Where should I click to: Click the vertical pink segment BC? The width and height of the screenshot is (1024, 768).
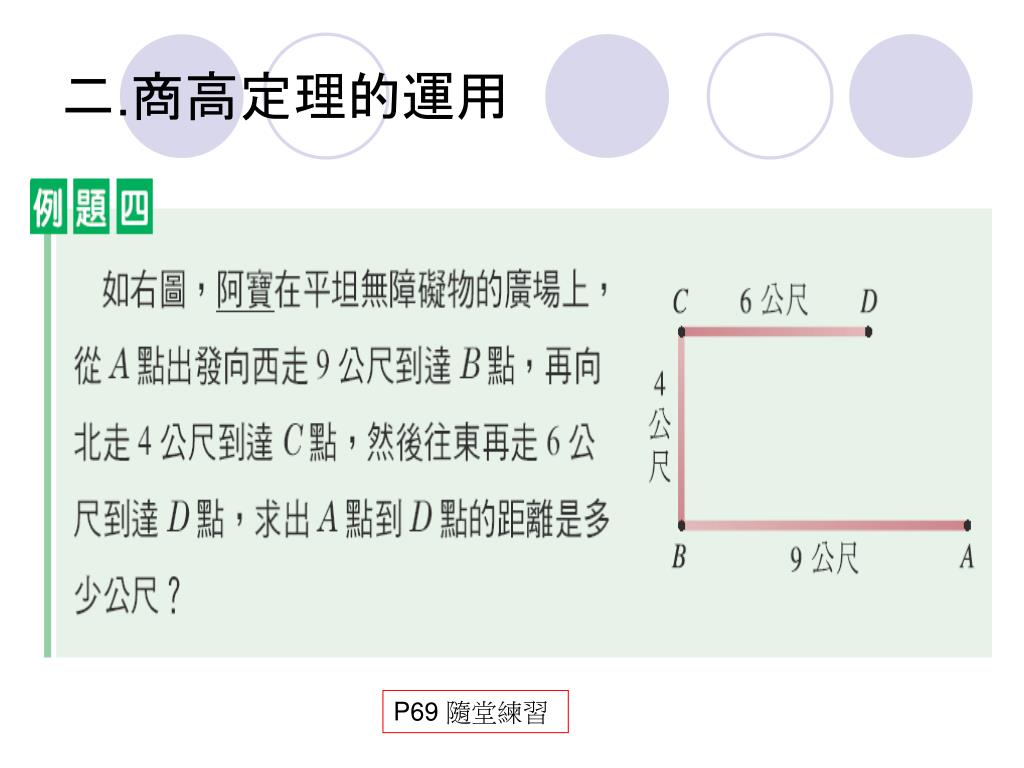[x=681, y=428]
